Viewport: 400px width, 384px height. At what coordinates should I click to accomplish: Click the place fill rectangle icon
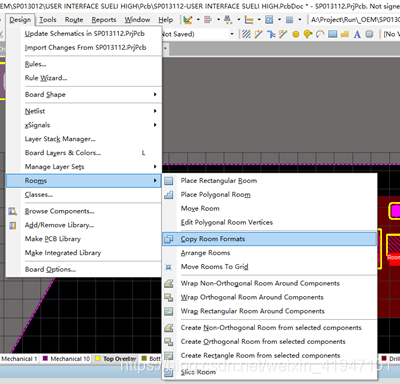click(x=332, y=34)
